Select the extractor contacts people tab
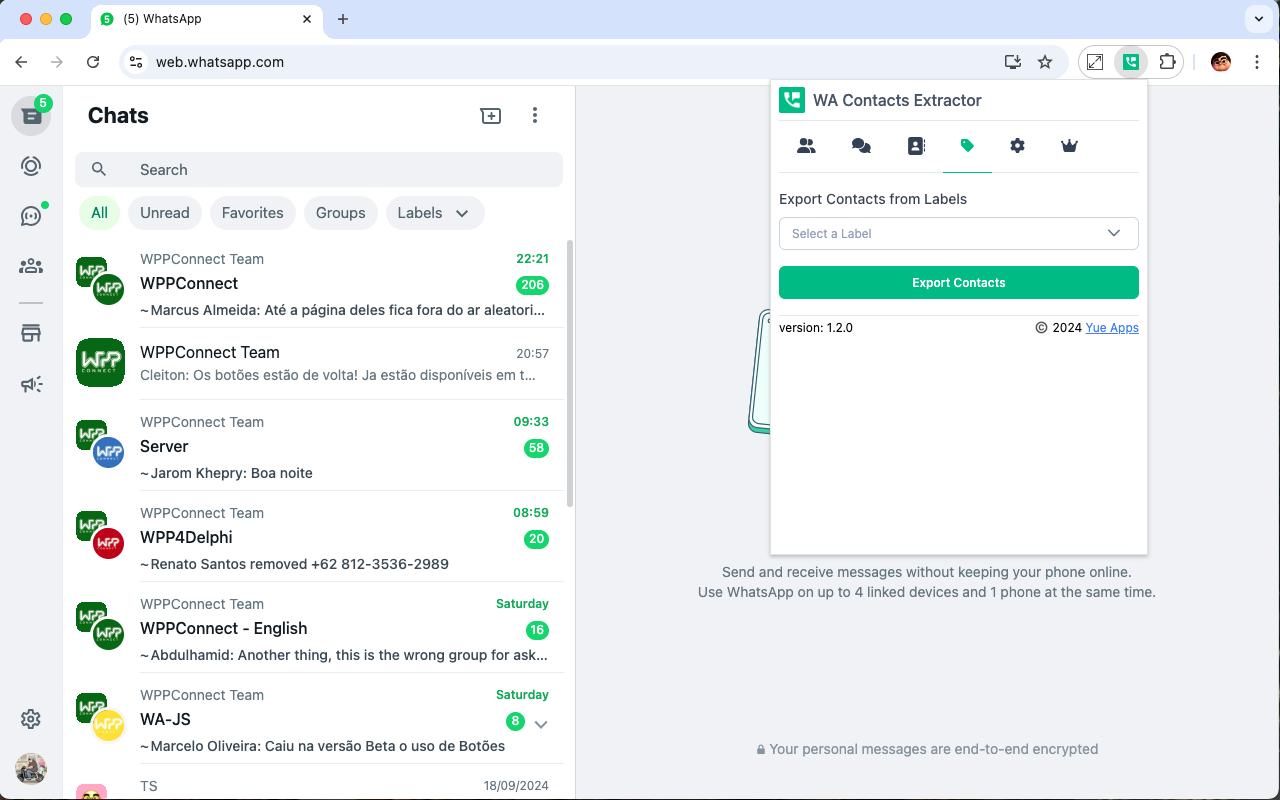This screenshot has width=1280, height=800. [806, 146]
